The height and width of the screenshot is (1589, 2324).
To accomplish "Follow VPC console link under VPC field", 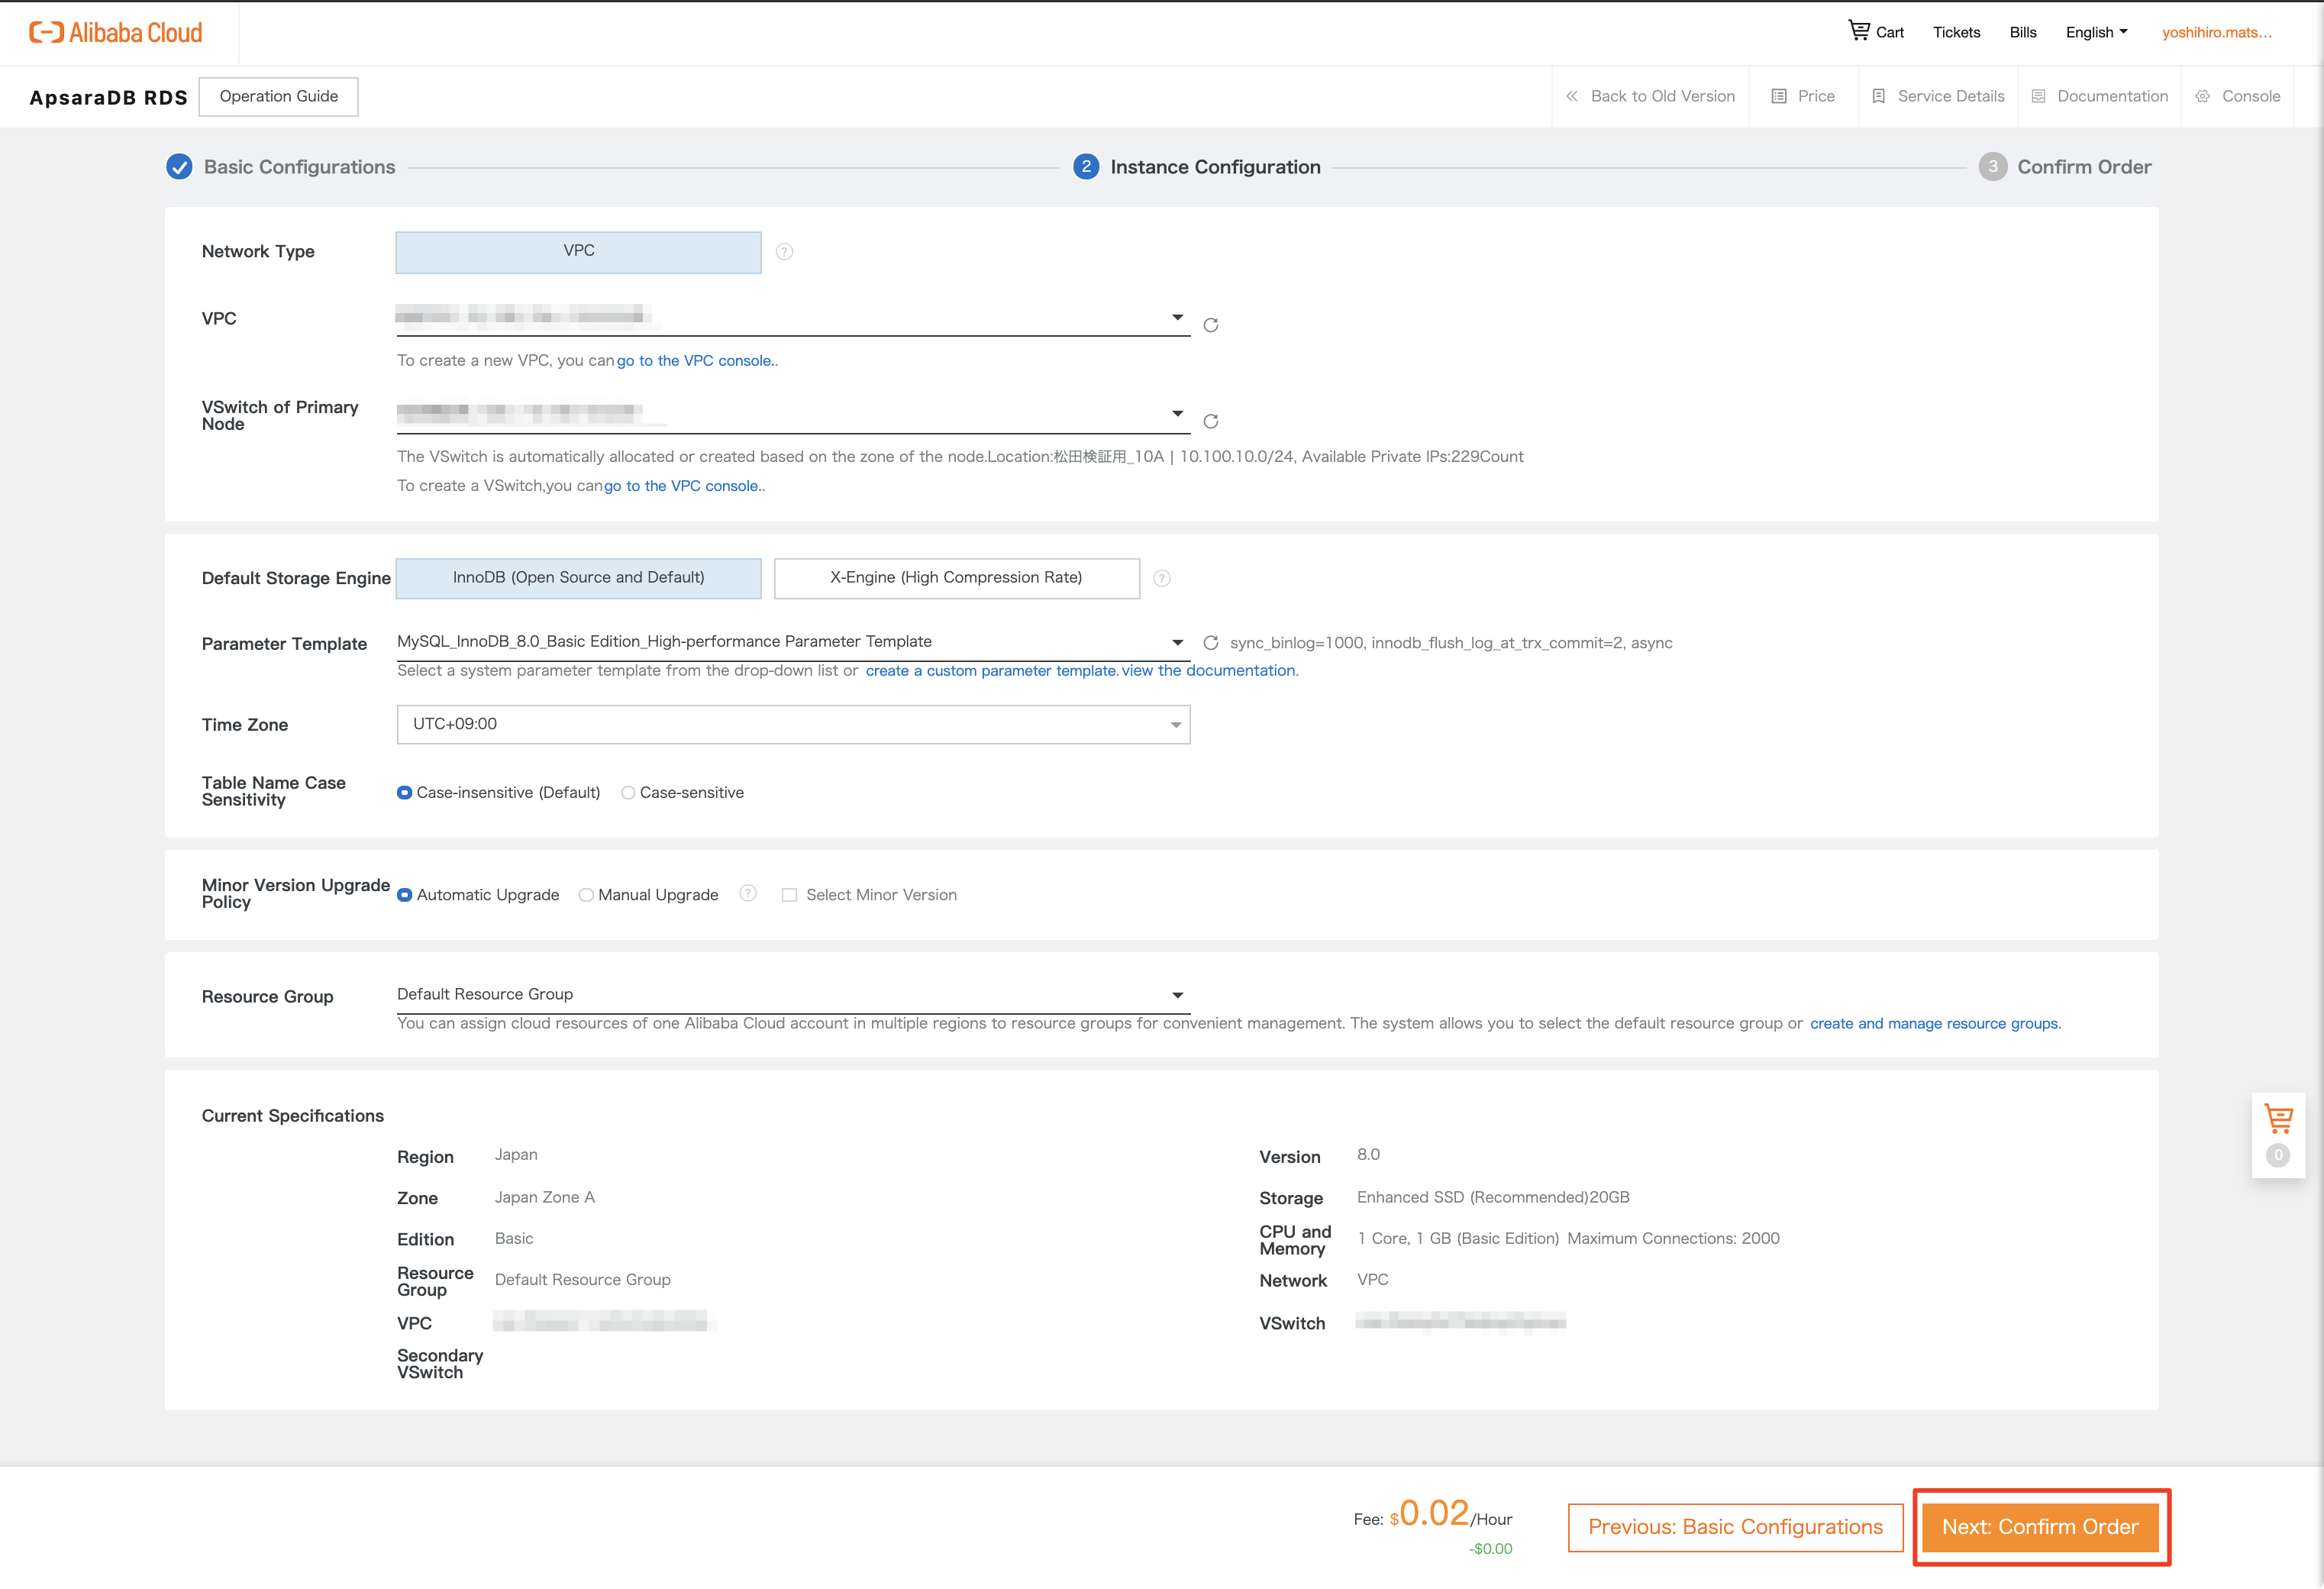I will click(x=695, y=361).
